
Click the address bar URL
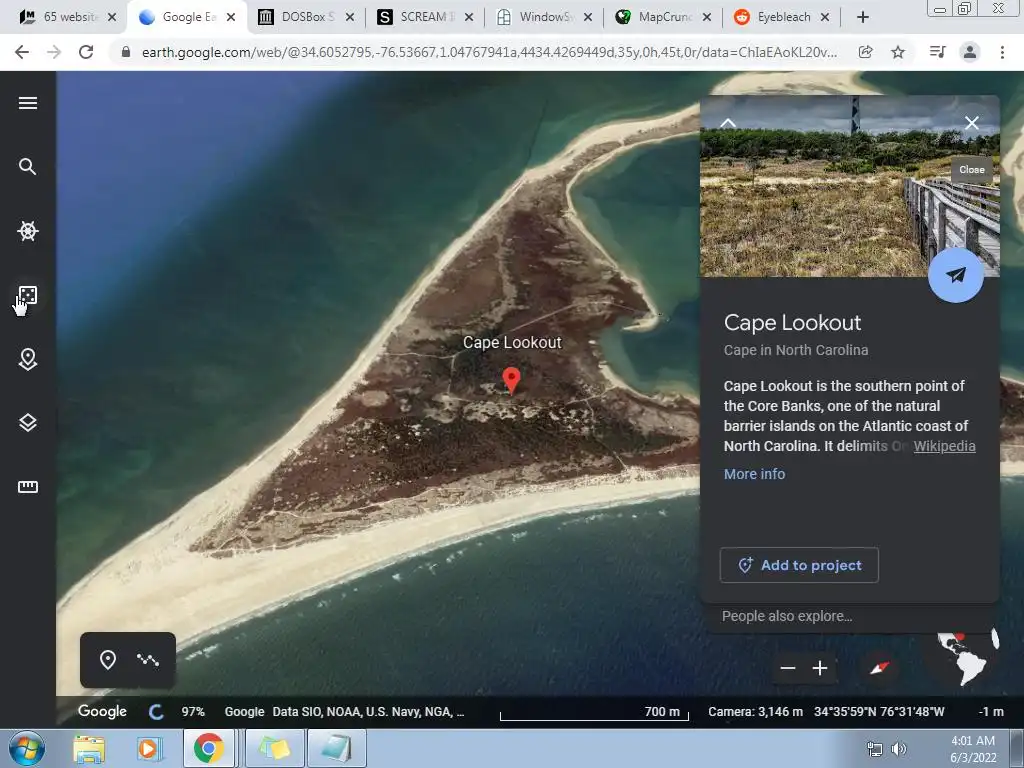point(488,52)
